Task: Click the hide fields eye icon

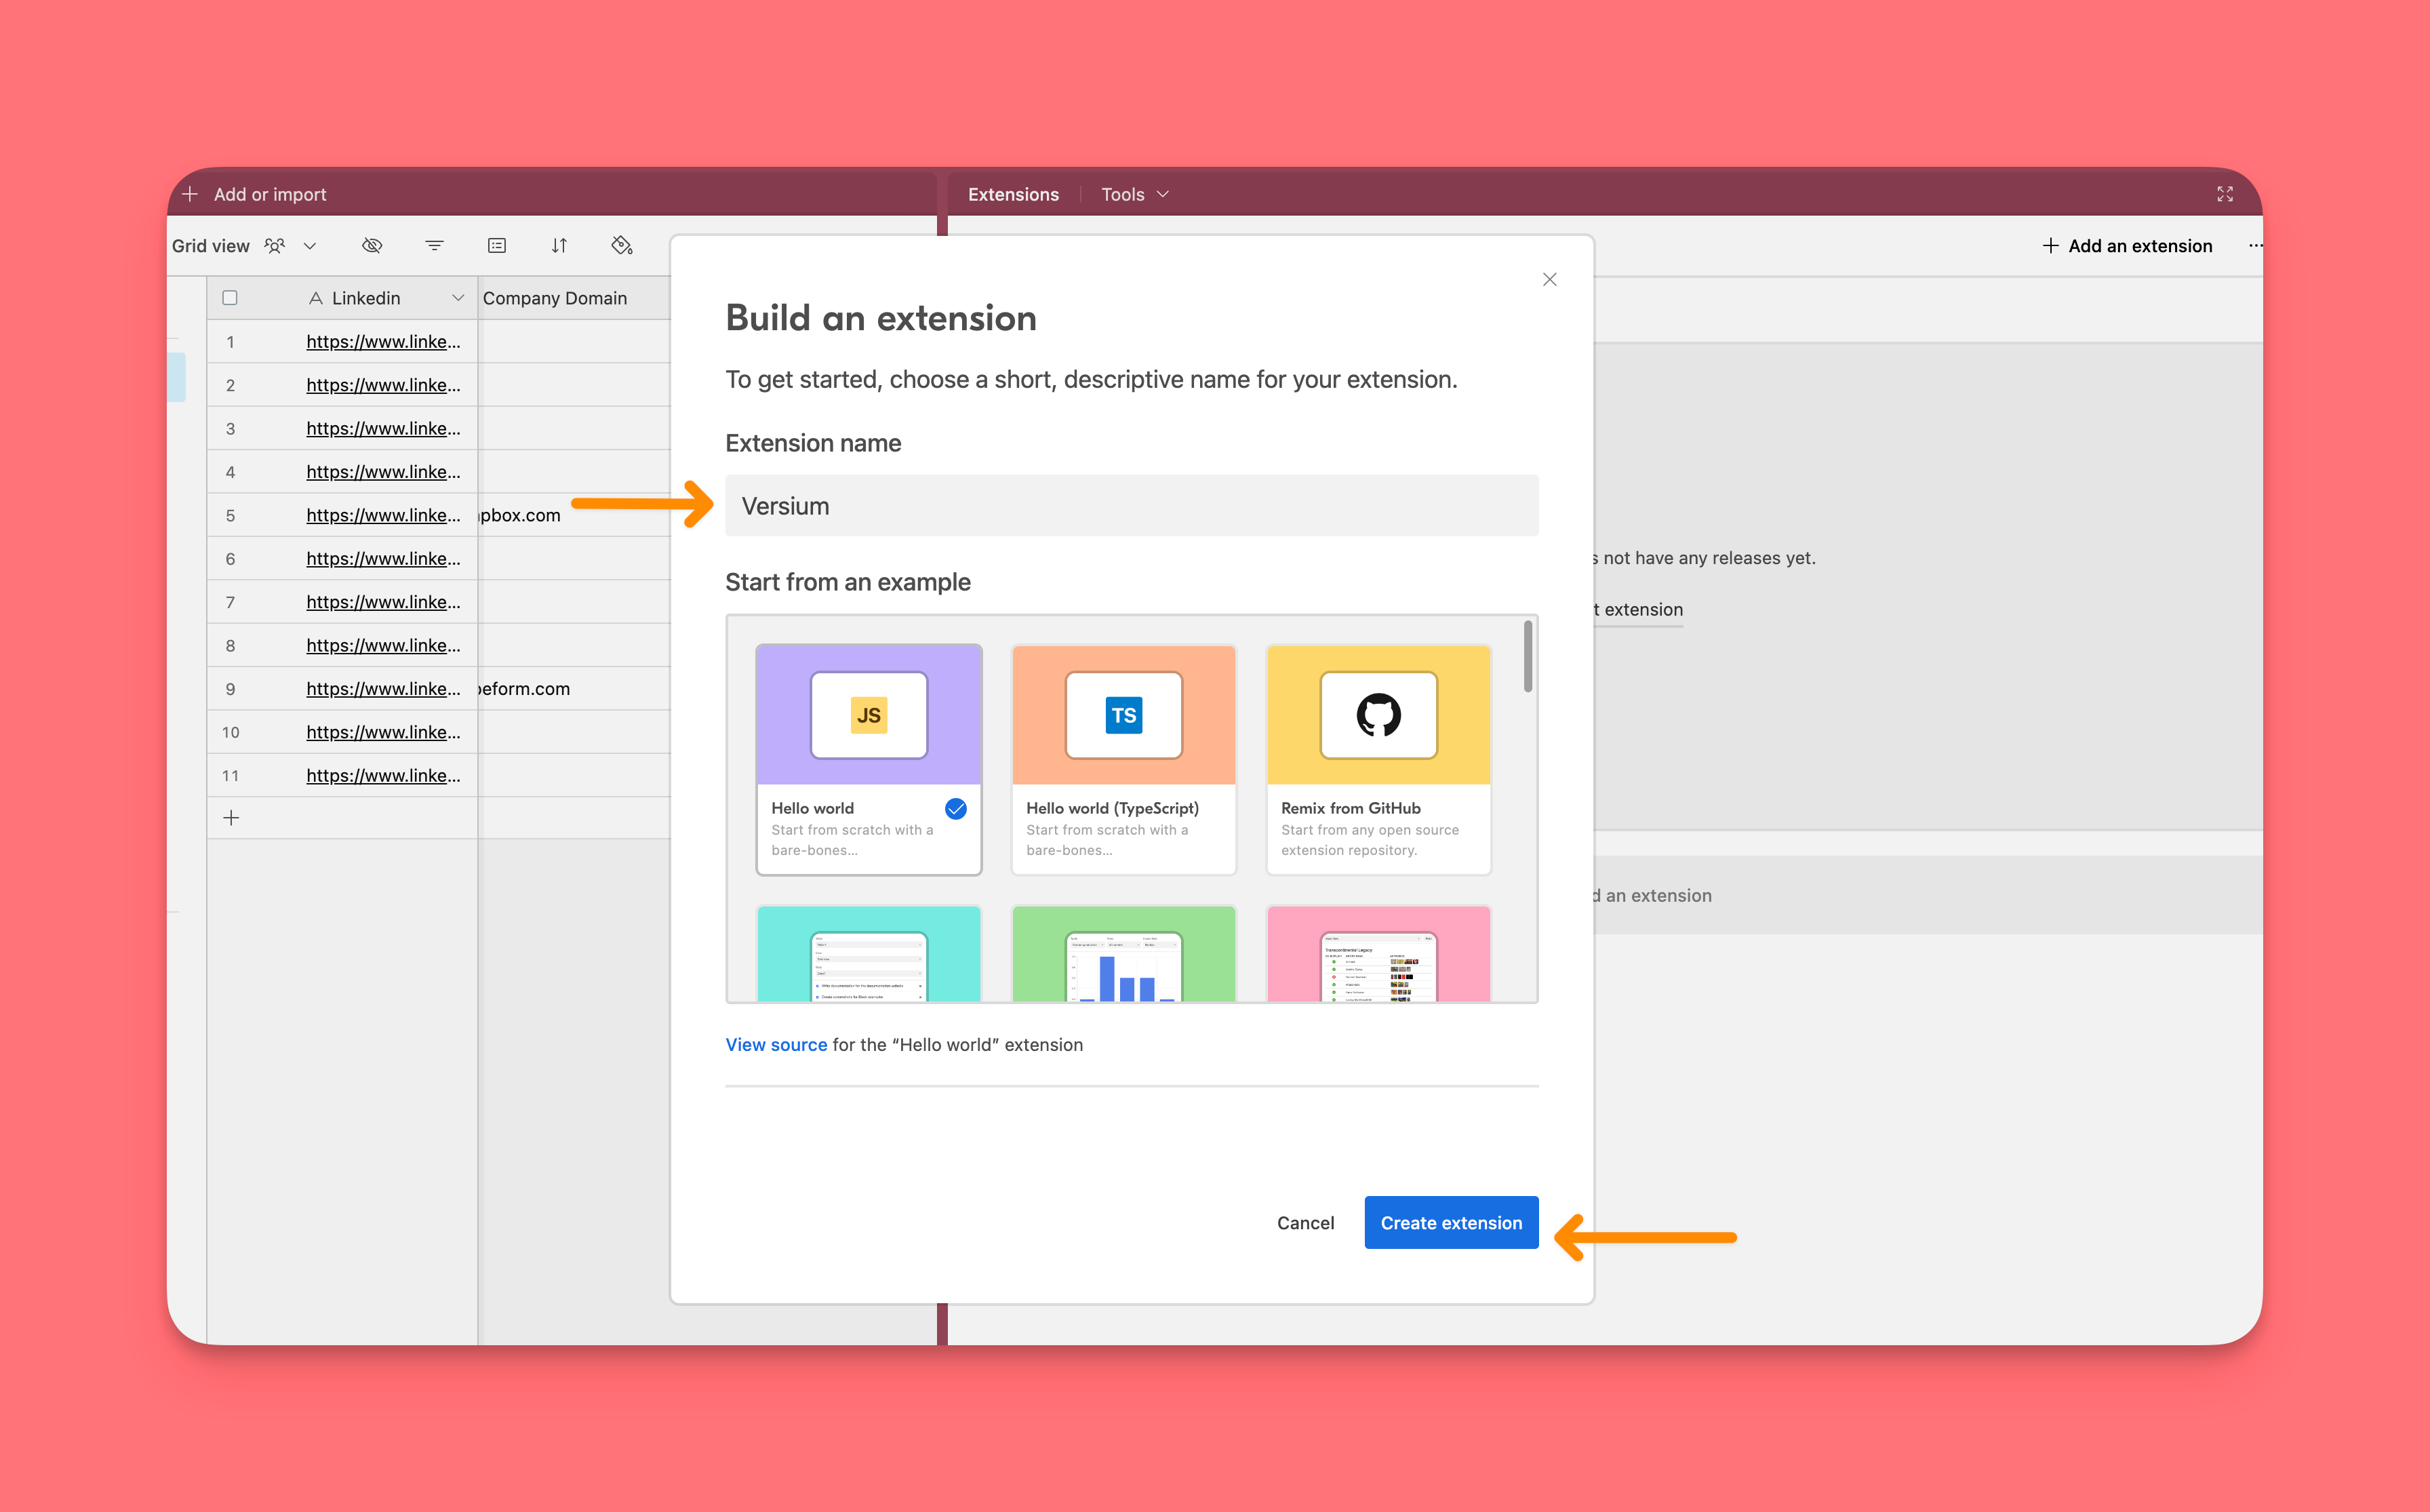Action: coord(372,246)
